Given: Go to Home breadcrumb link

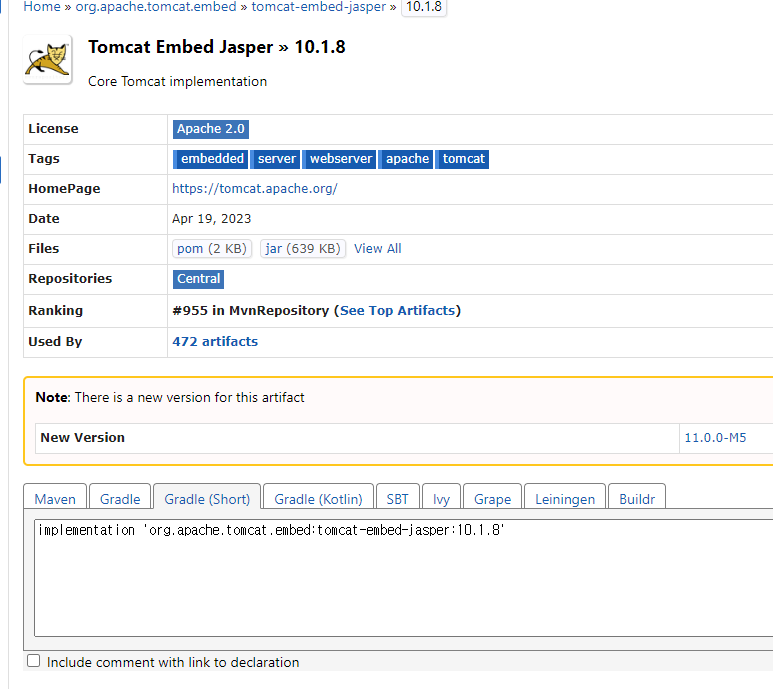Looking at the screenshot, I should [42, 7].
